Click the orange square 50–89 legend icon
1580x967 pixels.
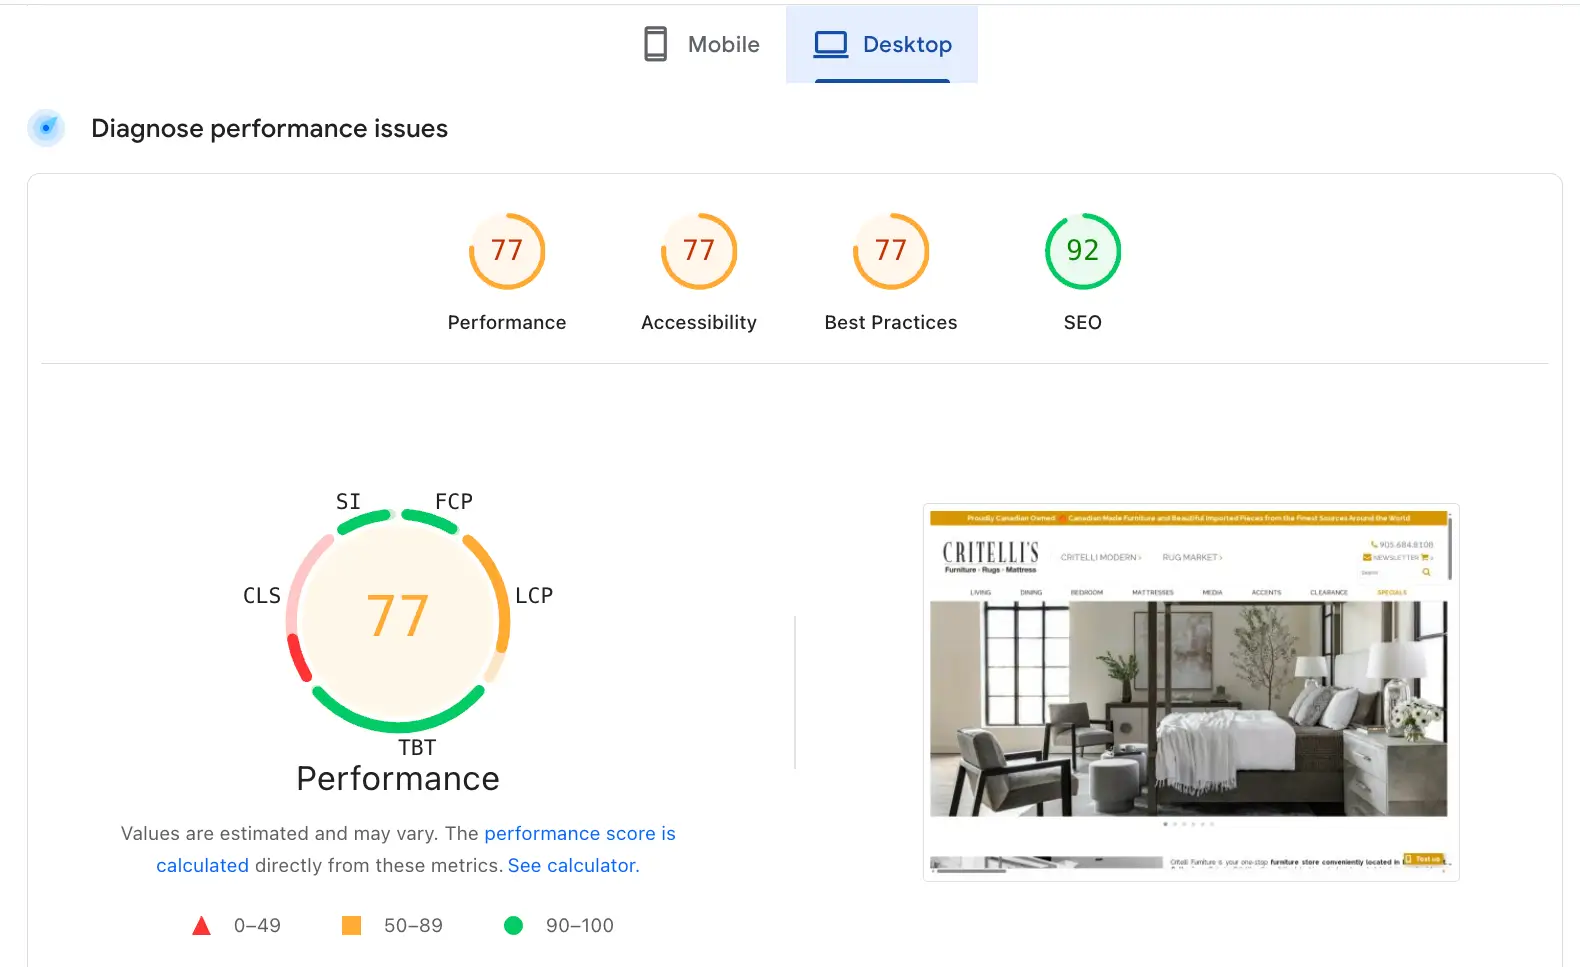(351, 926)
